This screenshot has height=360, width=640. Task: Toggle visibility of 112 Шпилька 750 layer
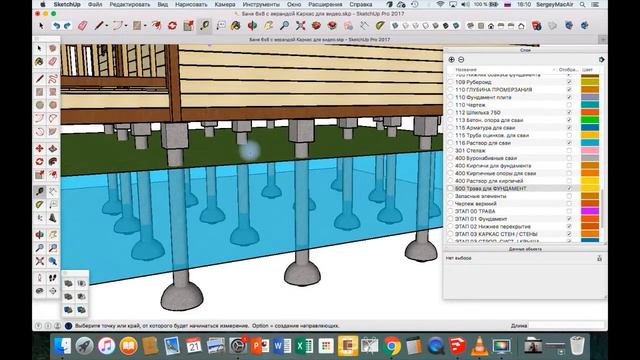[x=569, y=112]
